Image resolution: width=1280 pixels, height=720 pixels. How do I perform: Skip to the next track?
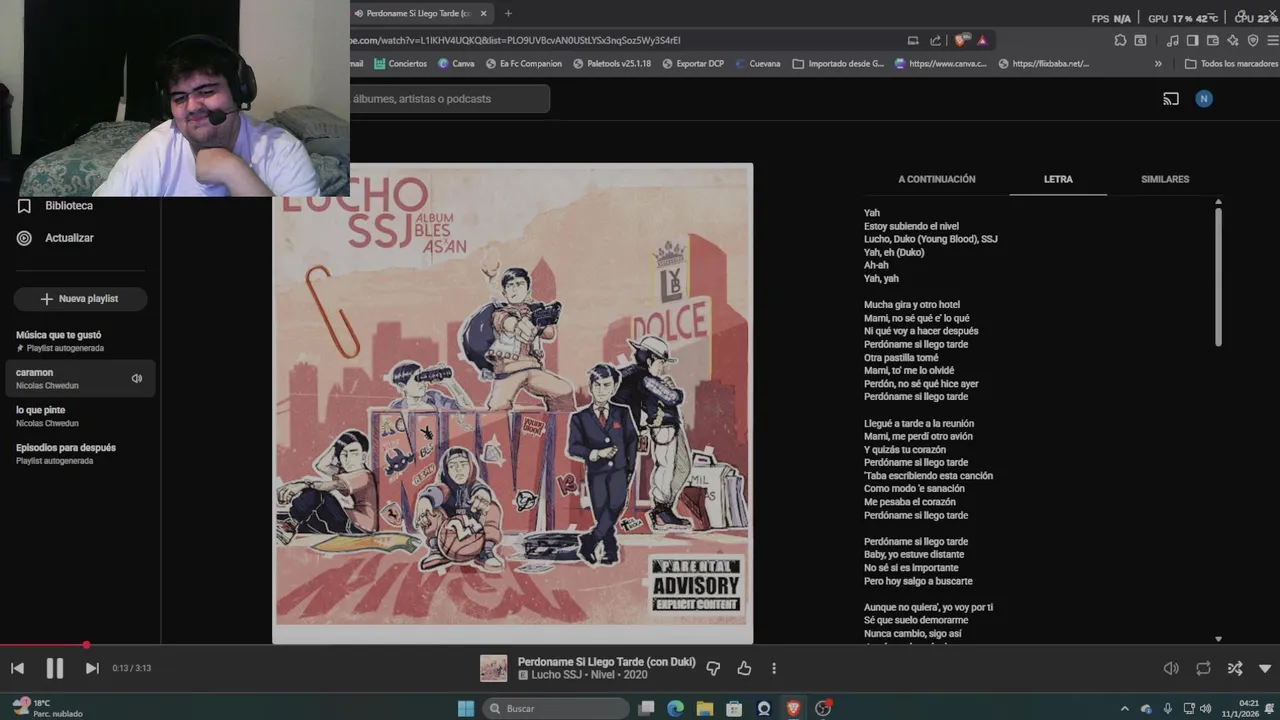tap(92, 668)
